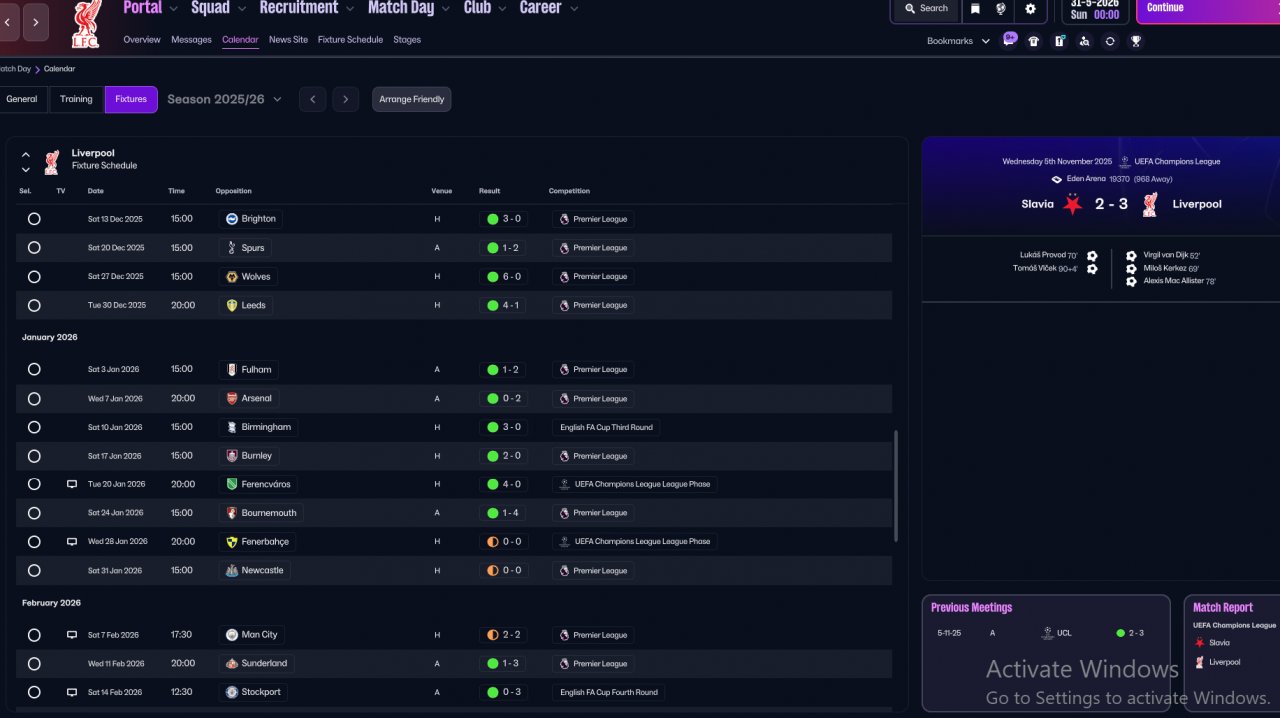
Task: Switch to the General calendar view
Action: 22,99
